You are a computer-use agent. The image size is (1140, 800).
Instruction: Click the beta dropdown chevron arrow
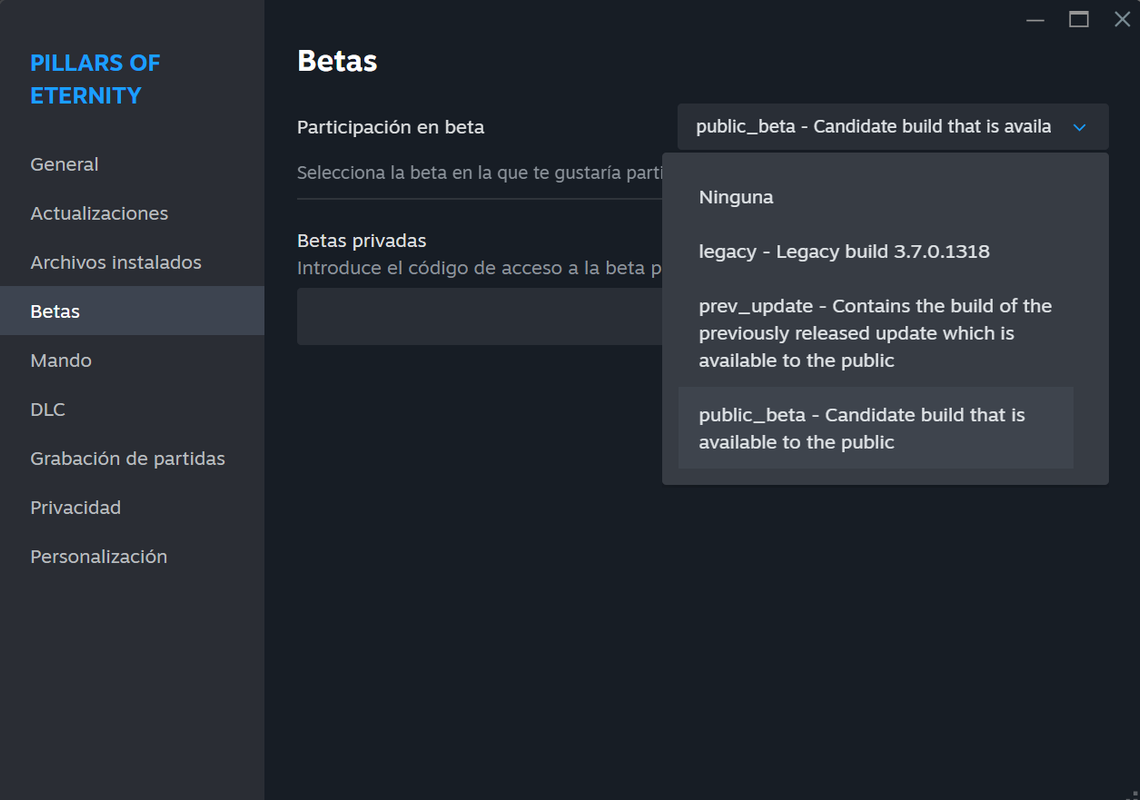tap(1079, 127)
